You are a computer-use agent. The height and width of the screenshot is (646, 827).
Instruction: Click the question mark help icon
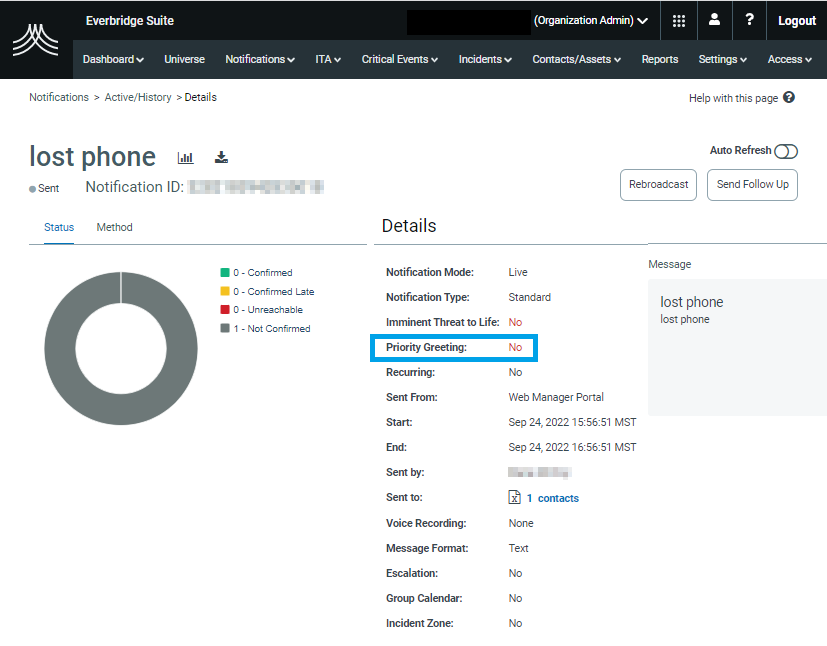tap(749, 20)
